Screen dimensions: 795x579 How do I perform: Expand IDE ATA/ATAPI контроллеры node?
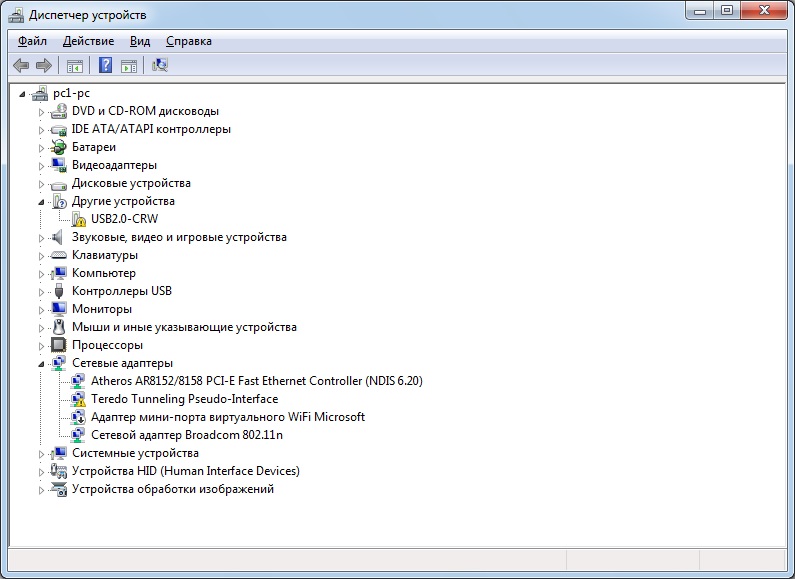pos(42,130)
